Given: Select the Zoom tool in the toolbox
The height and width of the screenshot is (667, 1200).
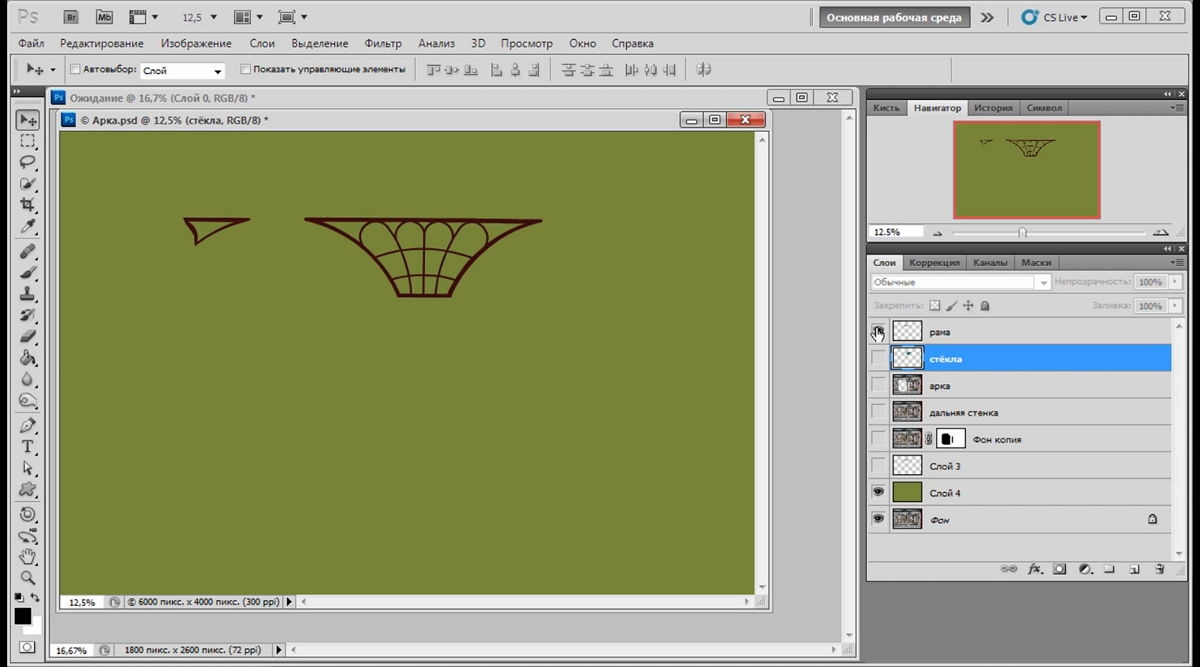Looking at the screenshot, I should (x=28, y=577).
